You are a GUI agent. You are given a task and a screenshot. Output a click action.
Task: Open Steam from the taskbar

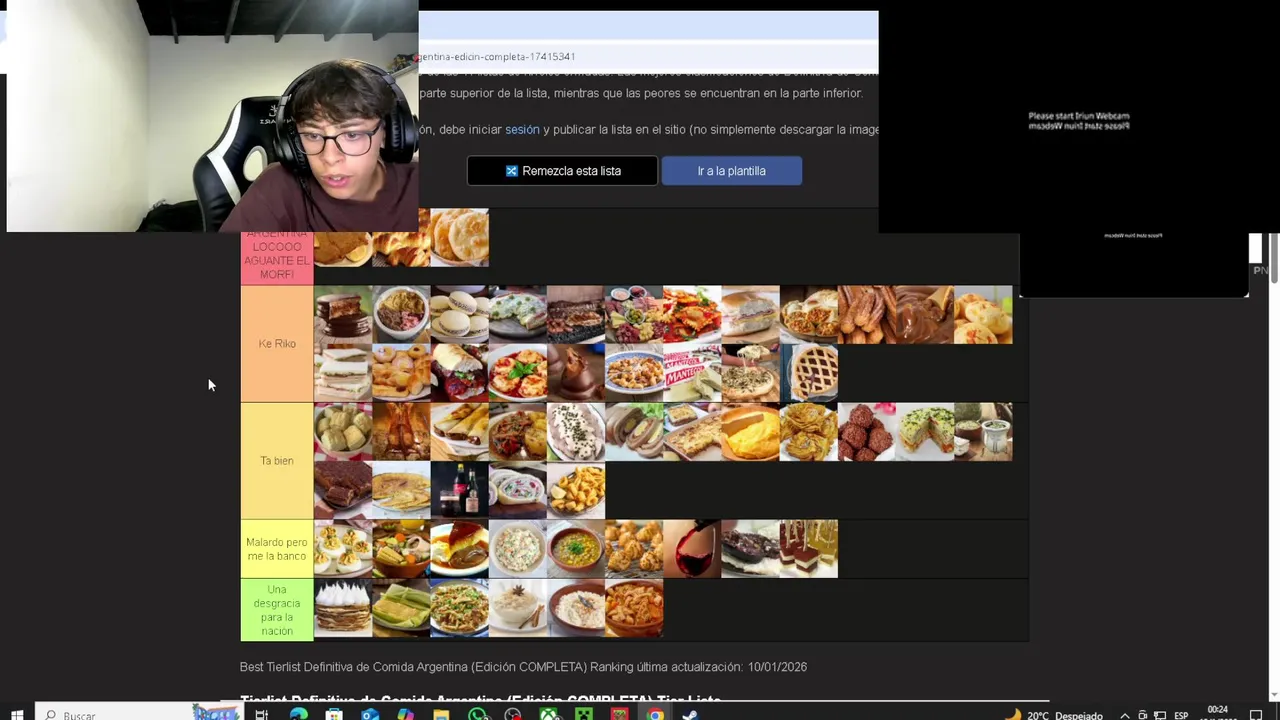click(x=690, y=715)
